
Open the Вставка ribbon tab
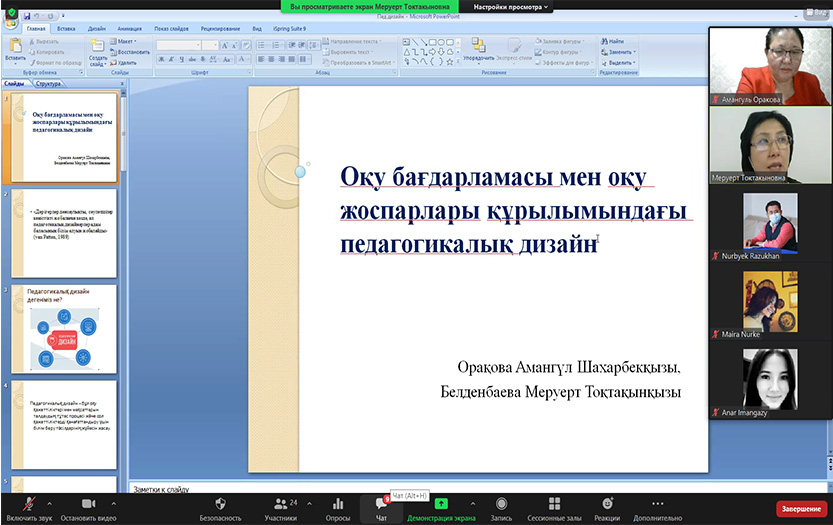coord(66,30)
